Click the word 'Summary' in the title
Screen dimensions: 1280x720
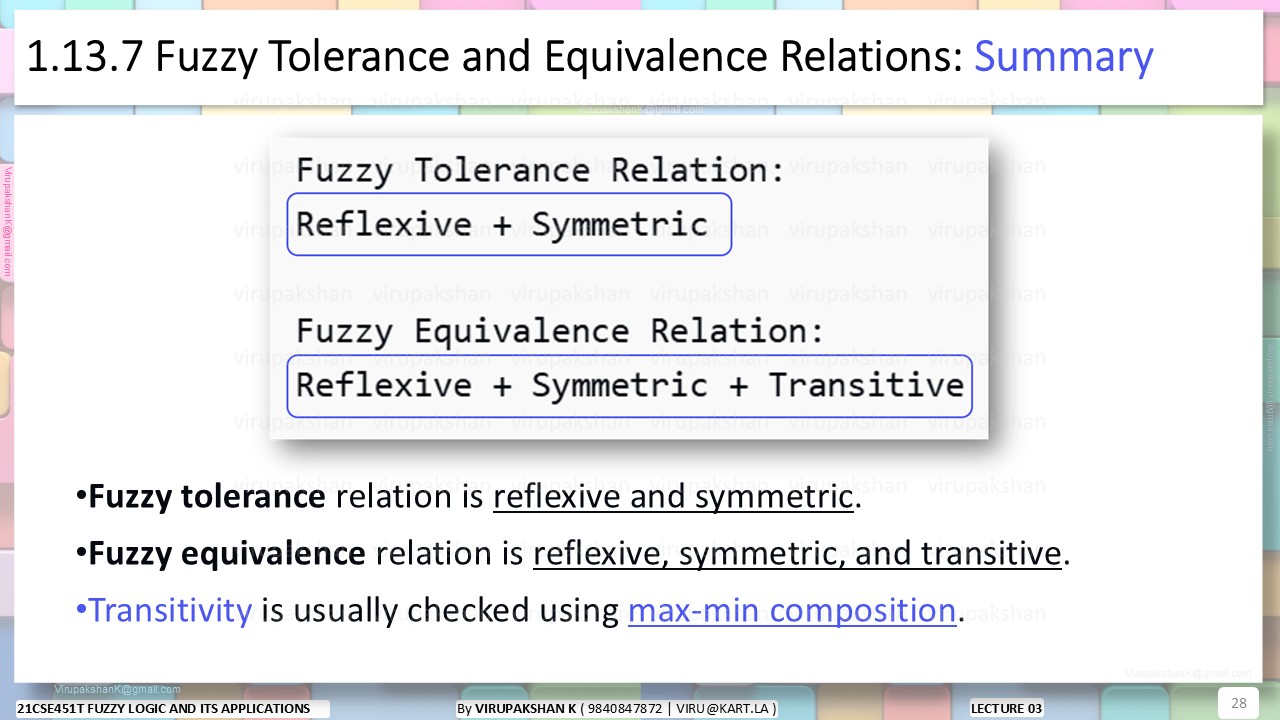click(1064, 58)
